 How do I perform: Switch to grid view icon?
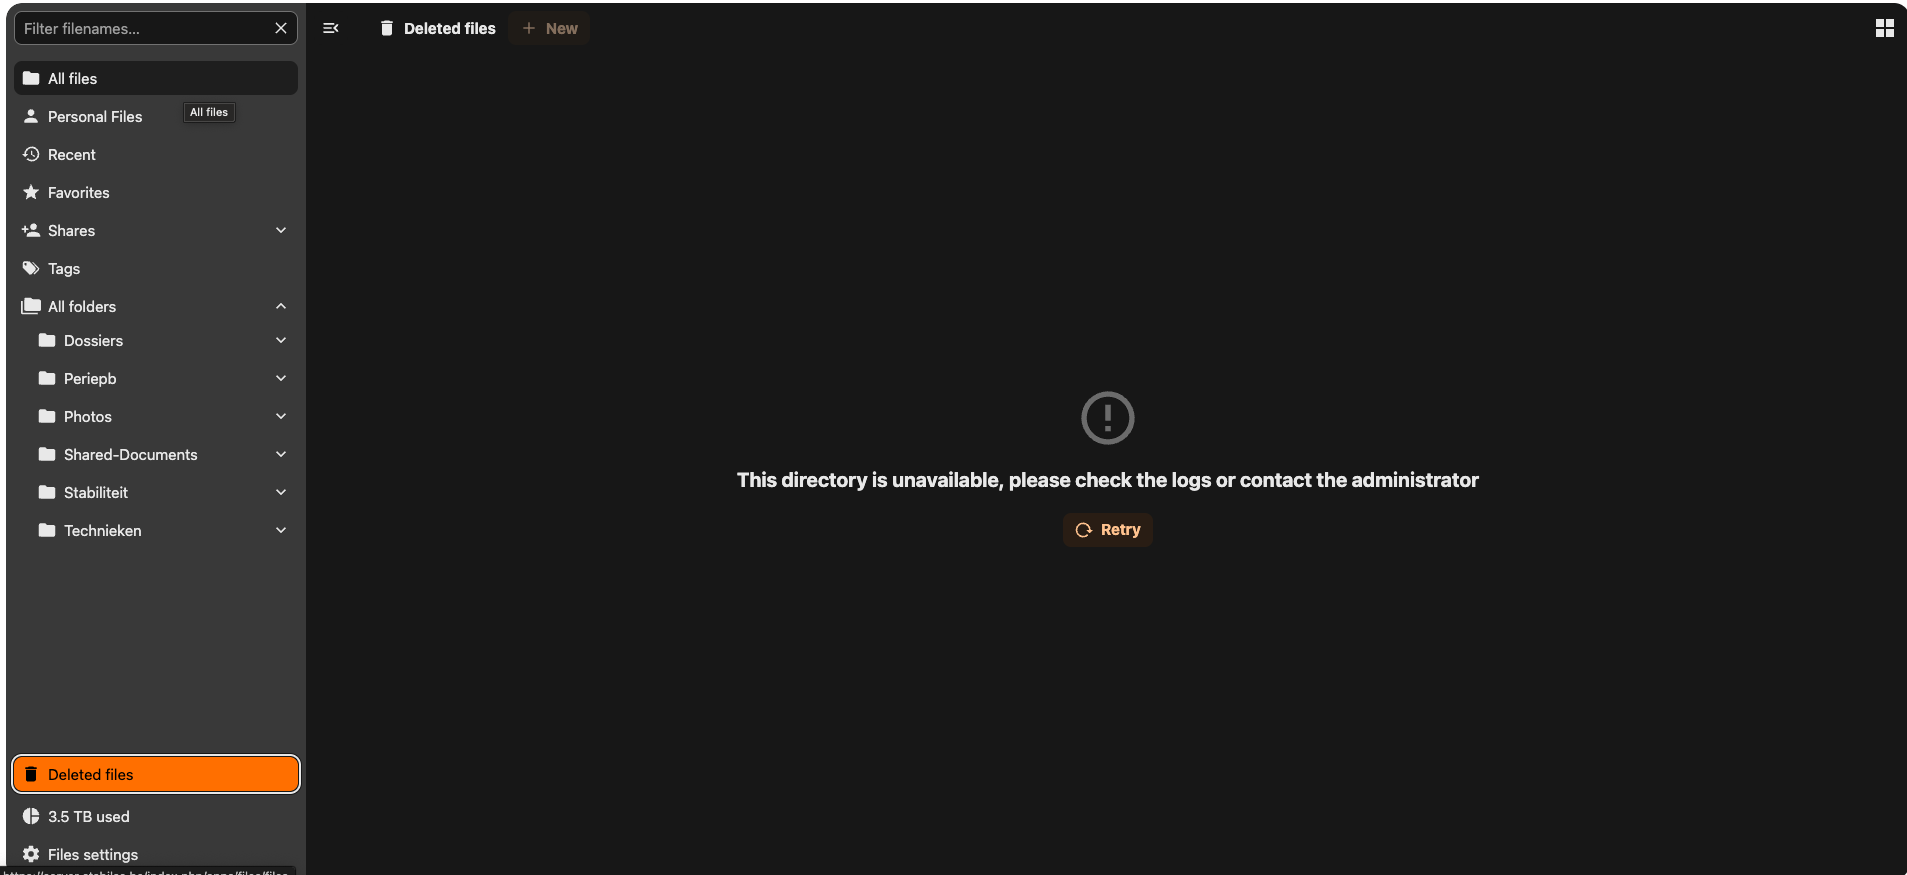tap(1884, 28)
